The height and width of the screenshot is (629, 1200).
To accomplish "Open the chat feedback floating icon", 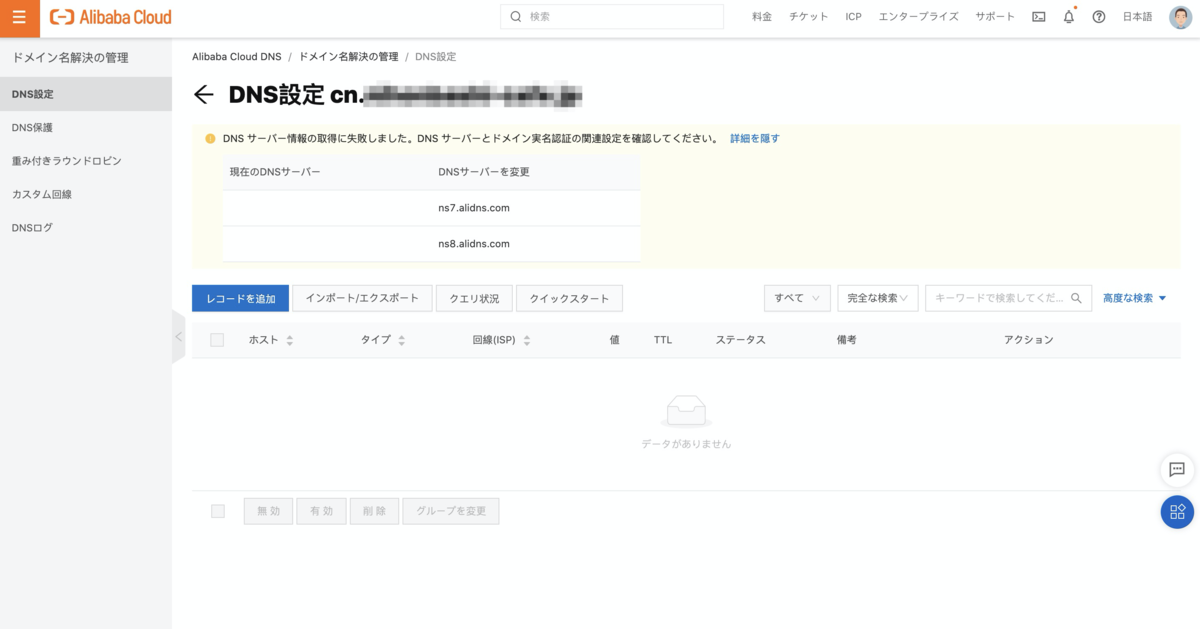I will pyautogui.click(x=1176, y=469).
